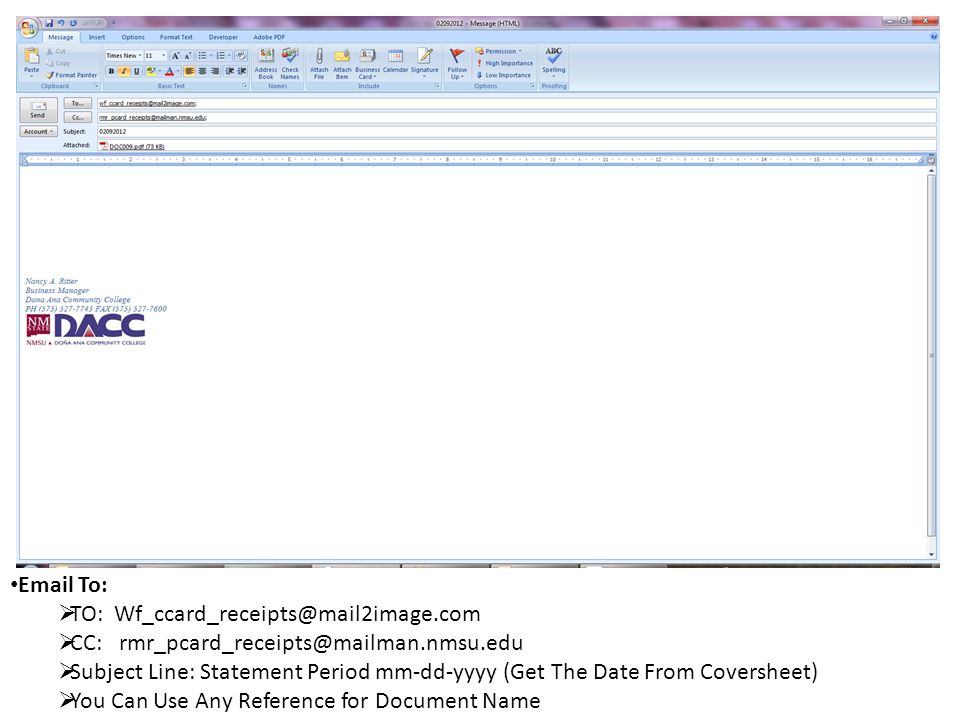Mark the message as Low Importance
This screenshot has height=720, width=960.
tap(503, 75)
